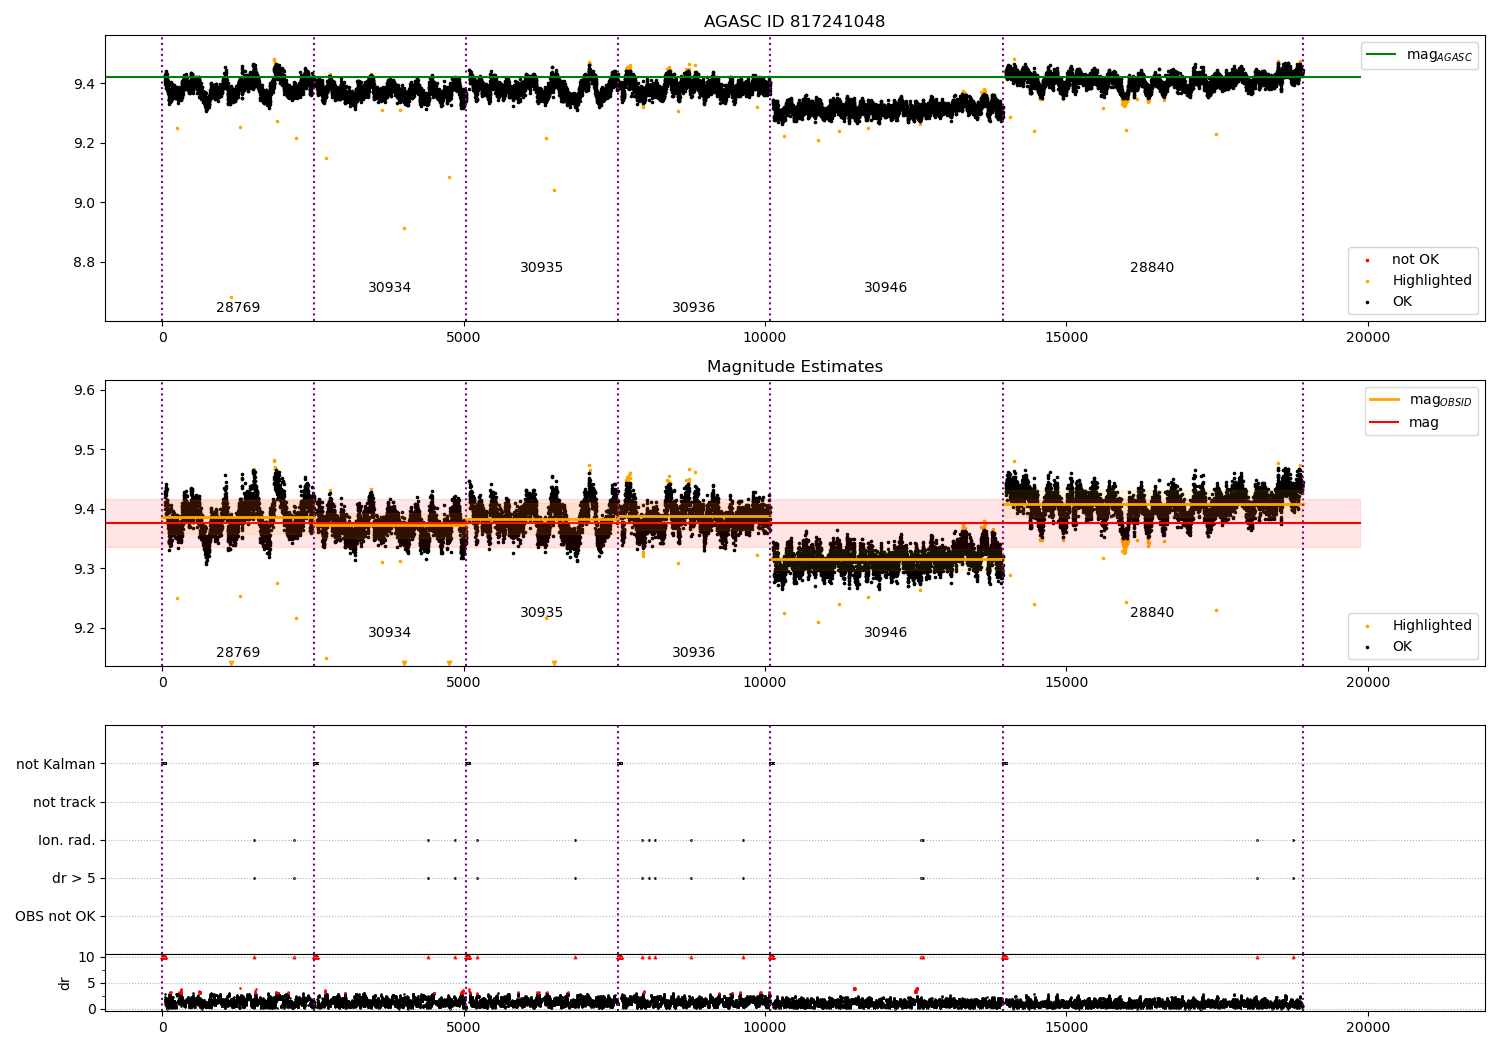Screen dimensions: 1500x1050
Task: Click x-axis tick 15000 under Magnitude Estimates plot
Action: (x=1066, y=683)
